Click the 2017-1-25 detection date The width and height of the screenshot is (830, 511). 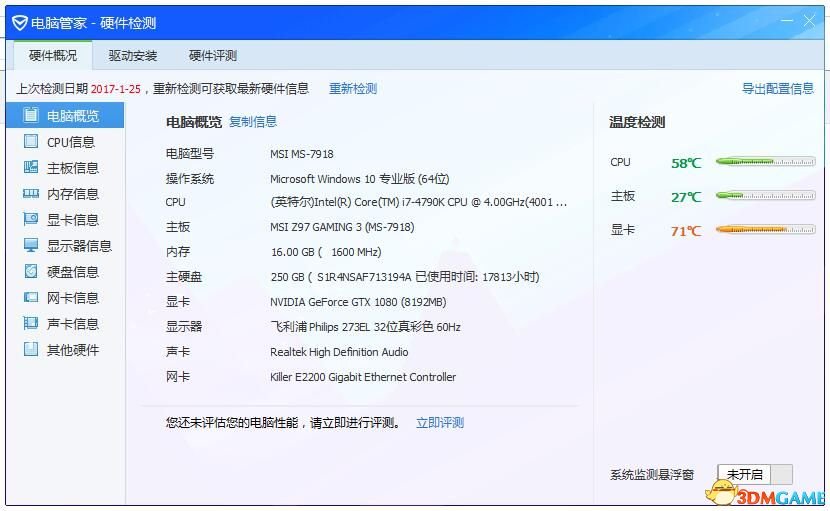pyautogui.click(x=116, y=89)
